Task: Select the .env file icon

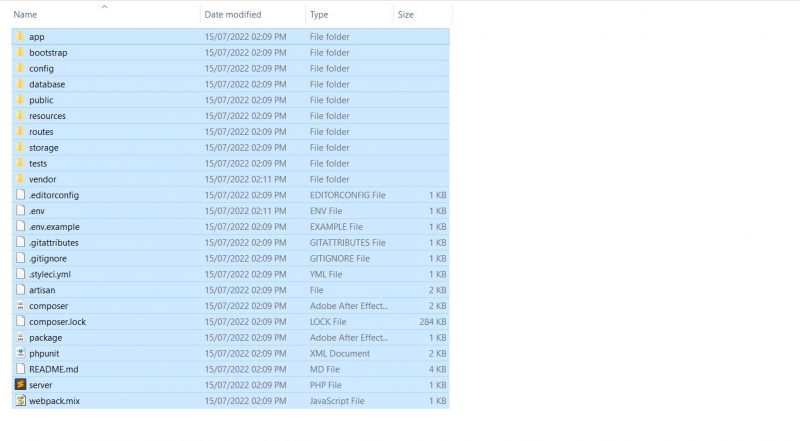Action: coord(20,211)
